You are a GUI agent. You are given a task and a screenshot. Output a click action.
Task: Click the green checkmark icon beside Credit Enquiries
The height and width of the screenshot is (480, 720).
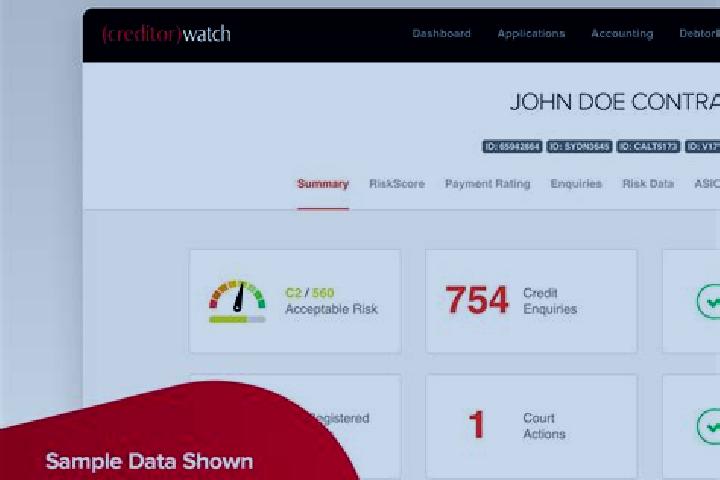coord(709,302)
